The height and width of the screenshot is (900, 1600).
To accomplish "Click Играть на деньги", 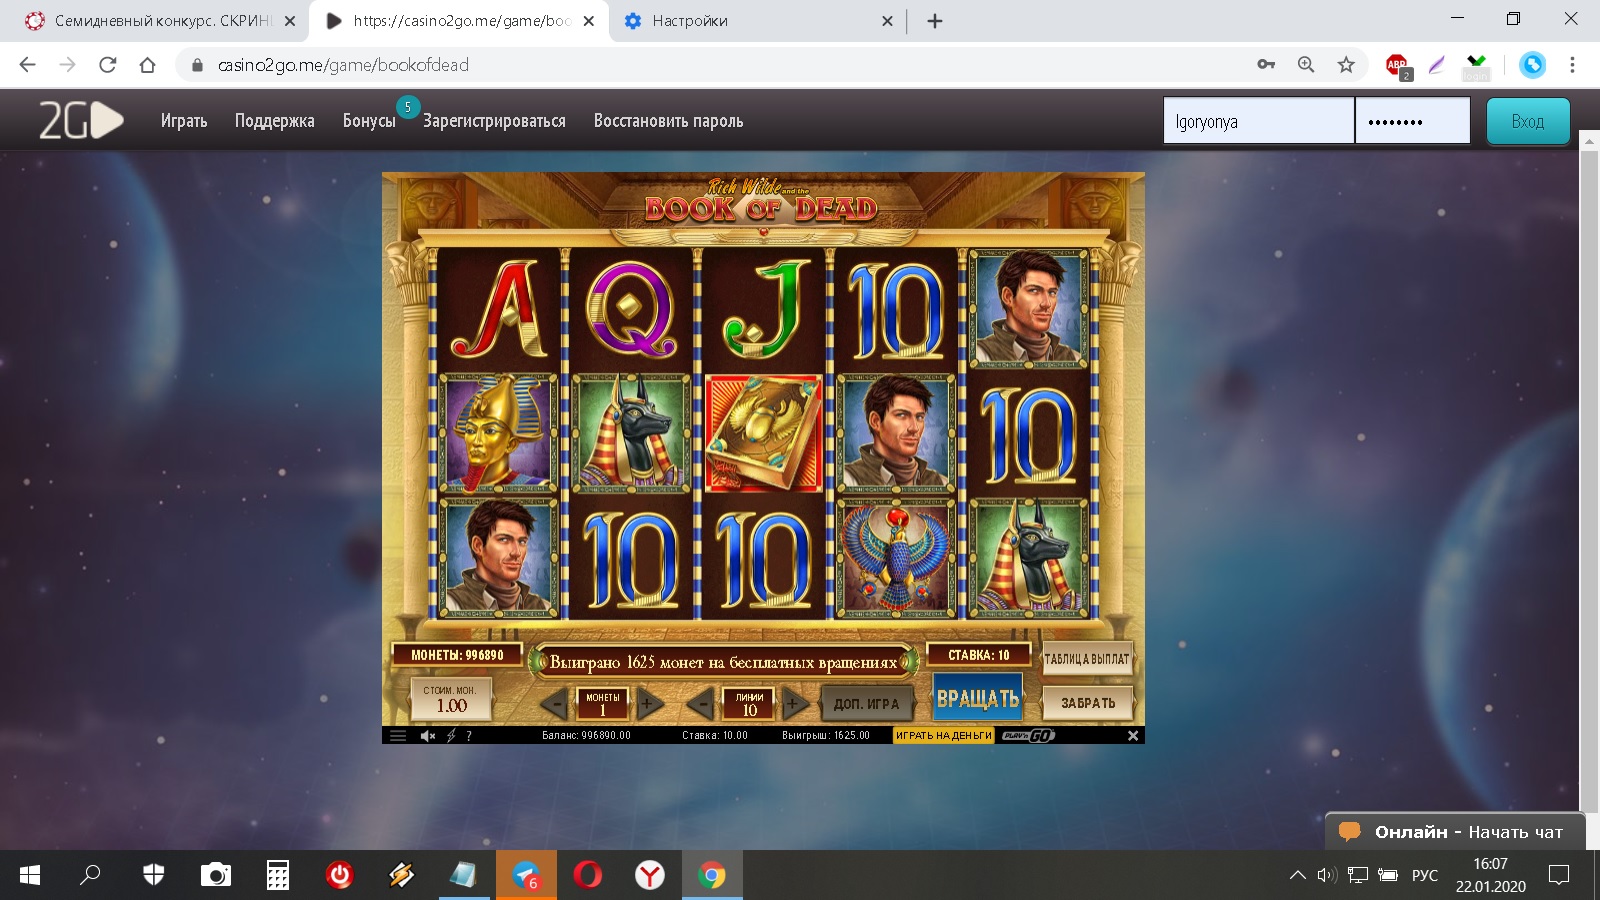I will 943,735.
